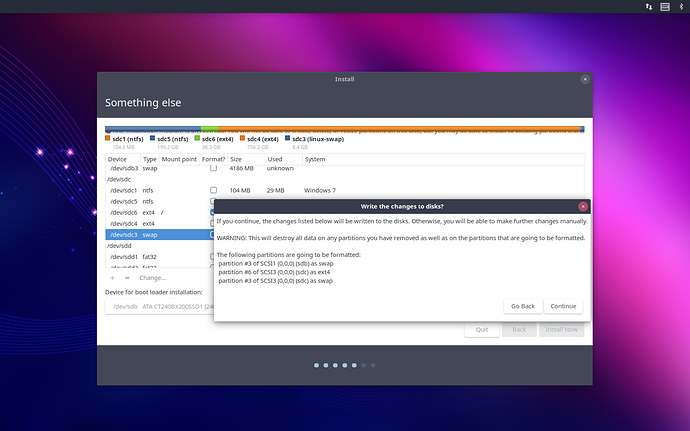Close the Write changes to disks dialog
Screen dimensions: 690x431
[x=583, y=206]
